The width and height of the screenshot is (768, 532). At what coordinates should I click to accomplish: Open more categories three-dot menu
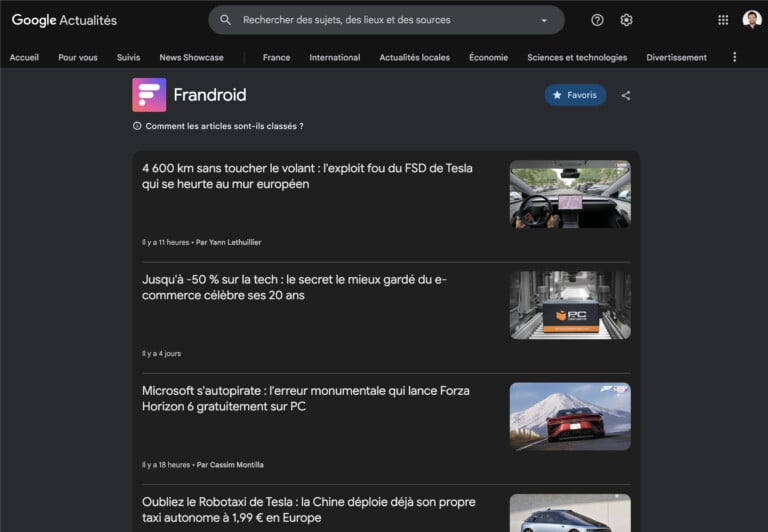(734, 57)
